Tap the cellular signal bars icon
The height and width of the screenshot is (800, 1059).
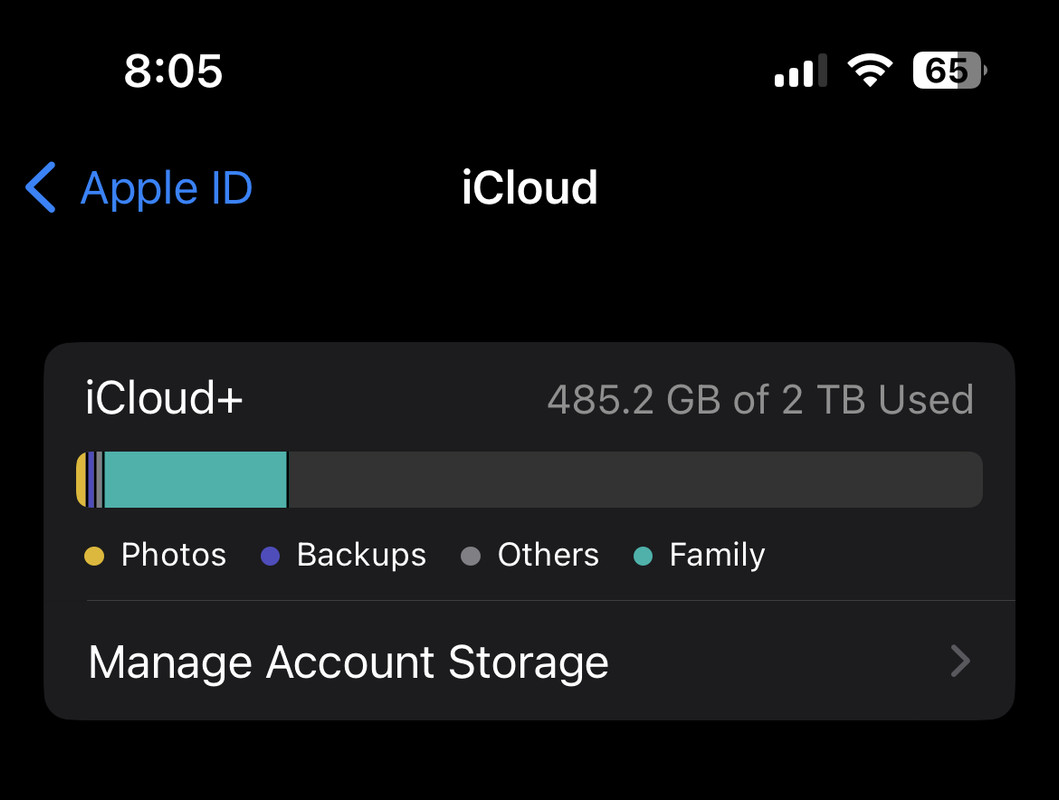tap(800, 71)
